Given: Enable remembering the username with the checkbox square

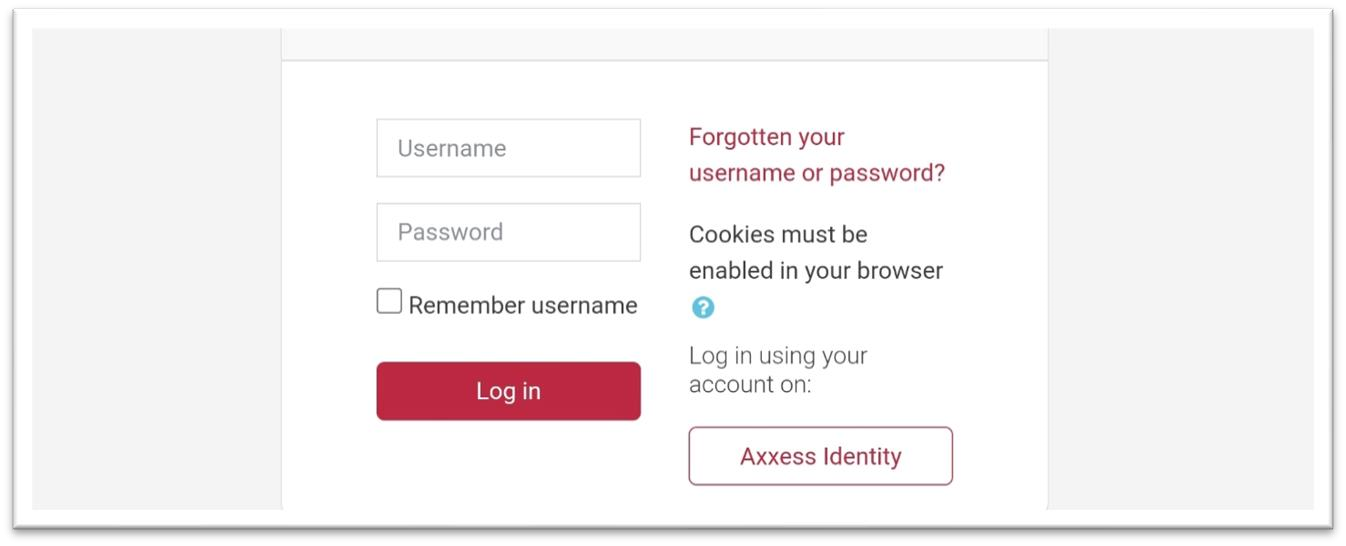Looking at the screenshot, I should coord(389,301).
